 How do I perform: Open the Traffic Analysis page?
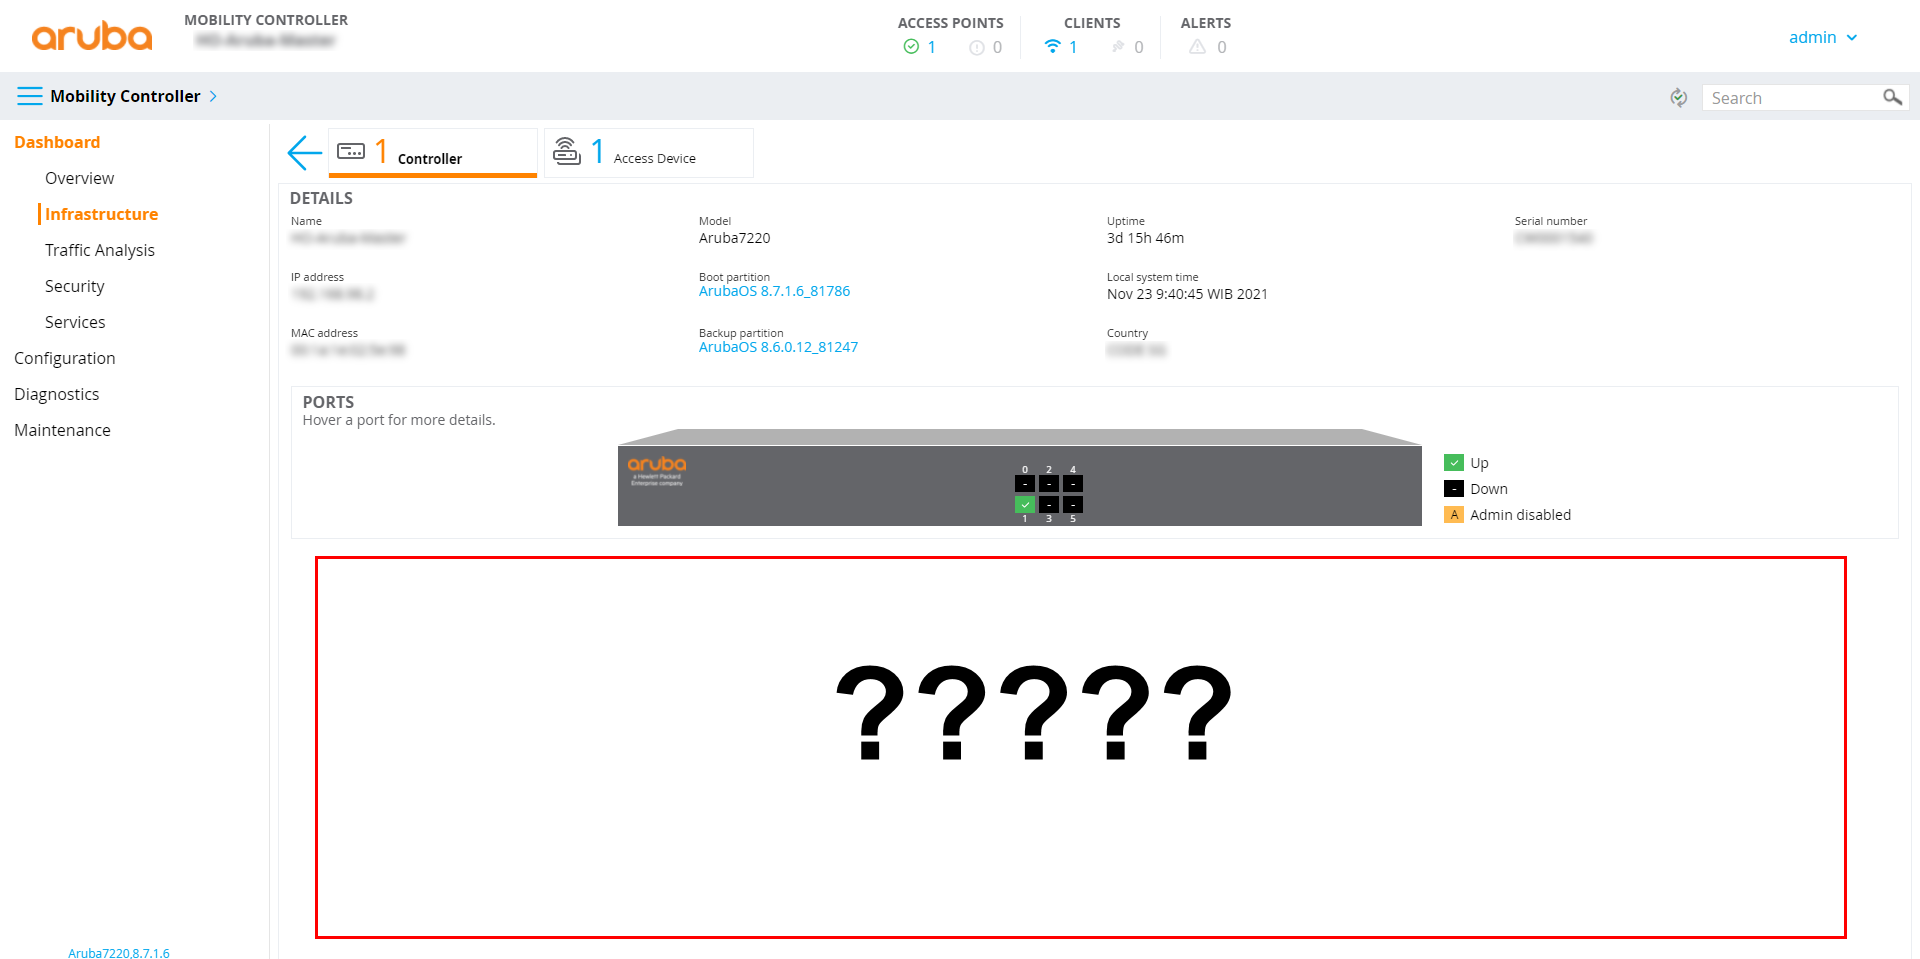pyautogui.click(x=100, y=250)
